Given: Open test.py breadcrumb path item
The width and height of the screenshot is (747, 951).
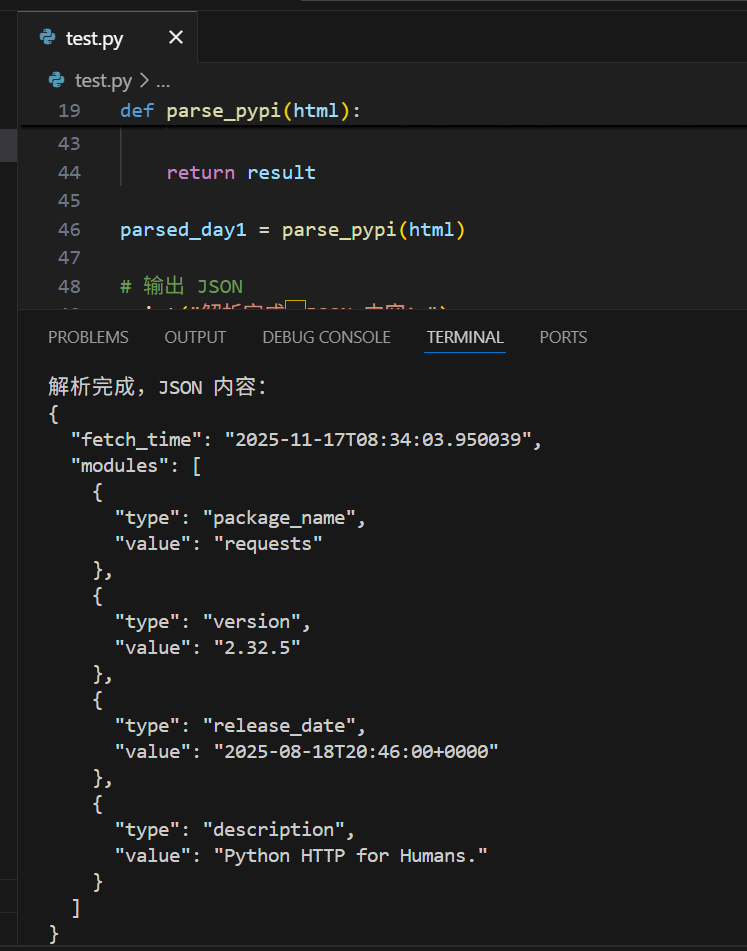Looking at the screenshot, I should [x=103, y=80].
